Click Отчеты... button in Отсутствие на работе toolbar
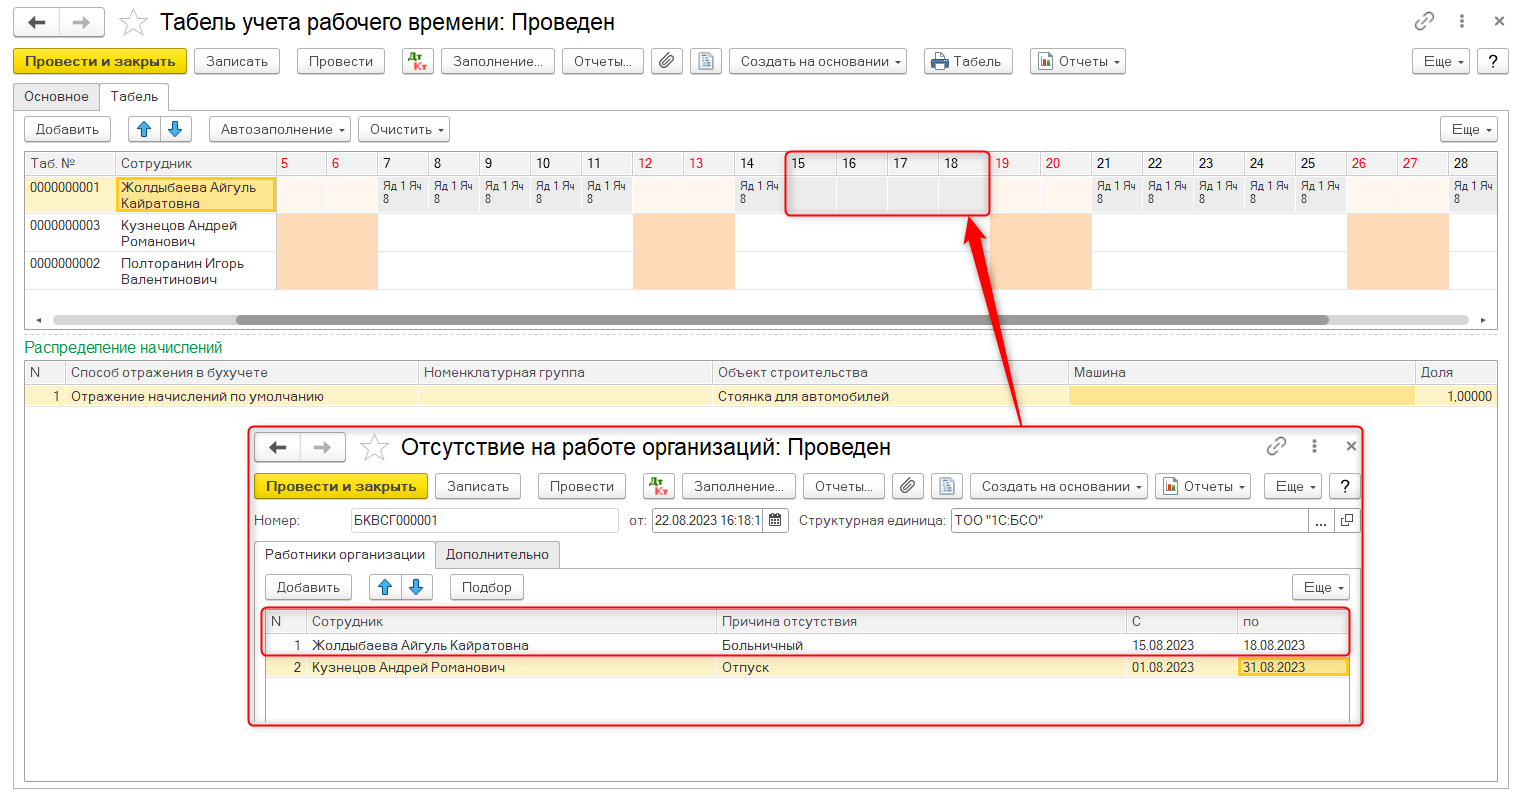This screenshot has width=1521, height=796. [844, 486]
